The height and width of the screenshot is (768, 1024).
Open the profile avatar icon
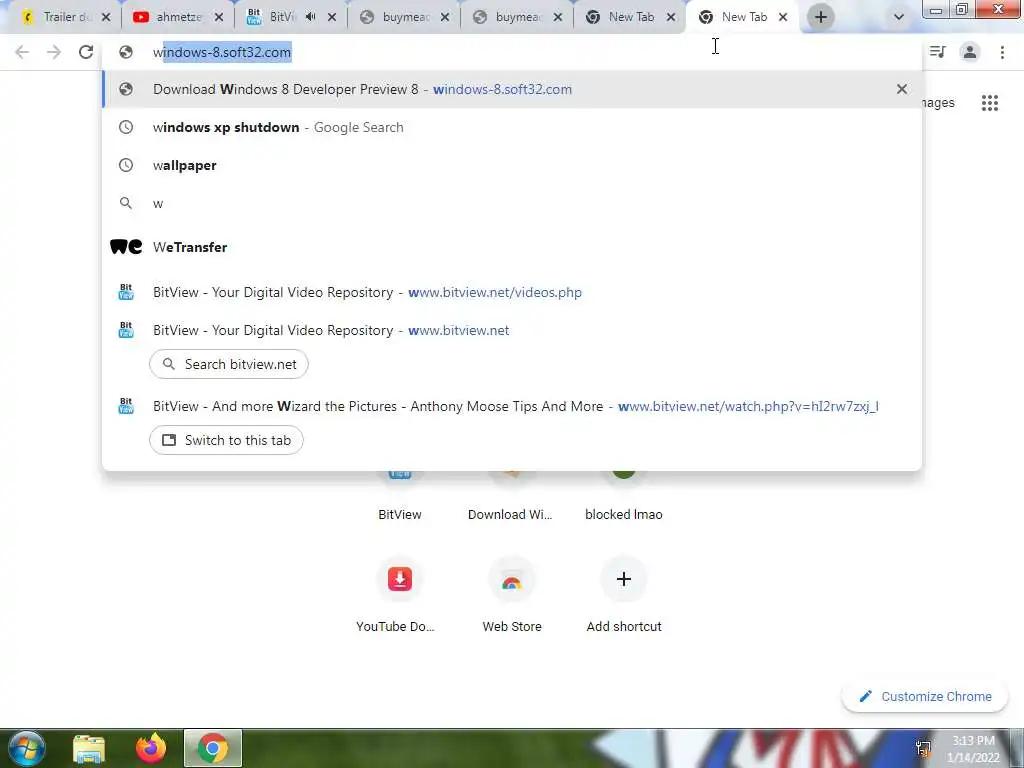coord(970,52)
